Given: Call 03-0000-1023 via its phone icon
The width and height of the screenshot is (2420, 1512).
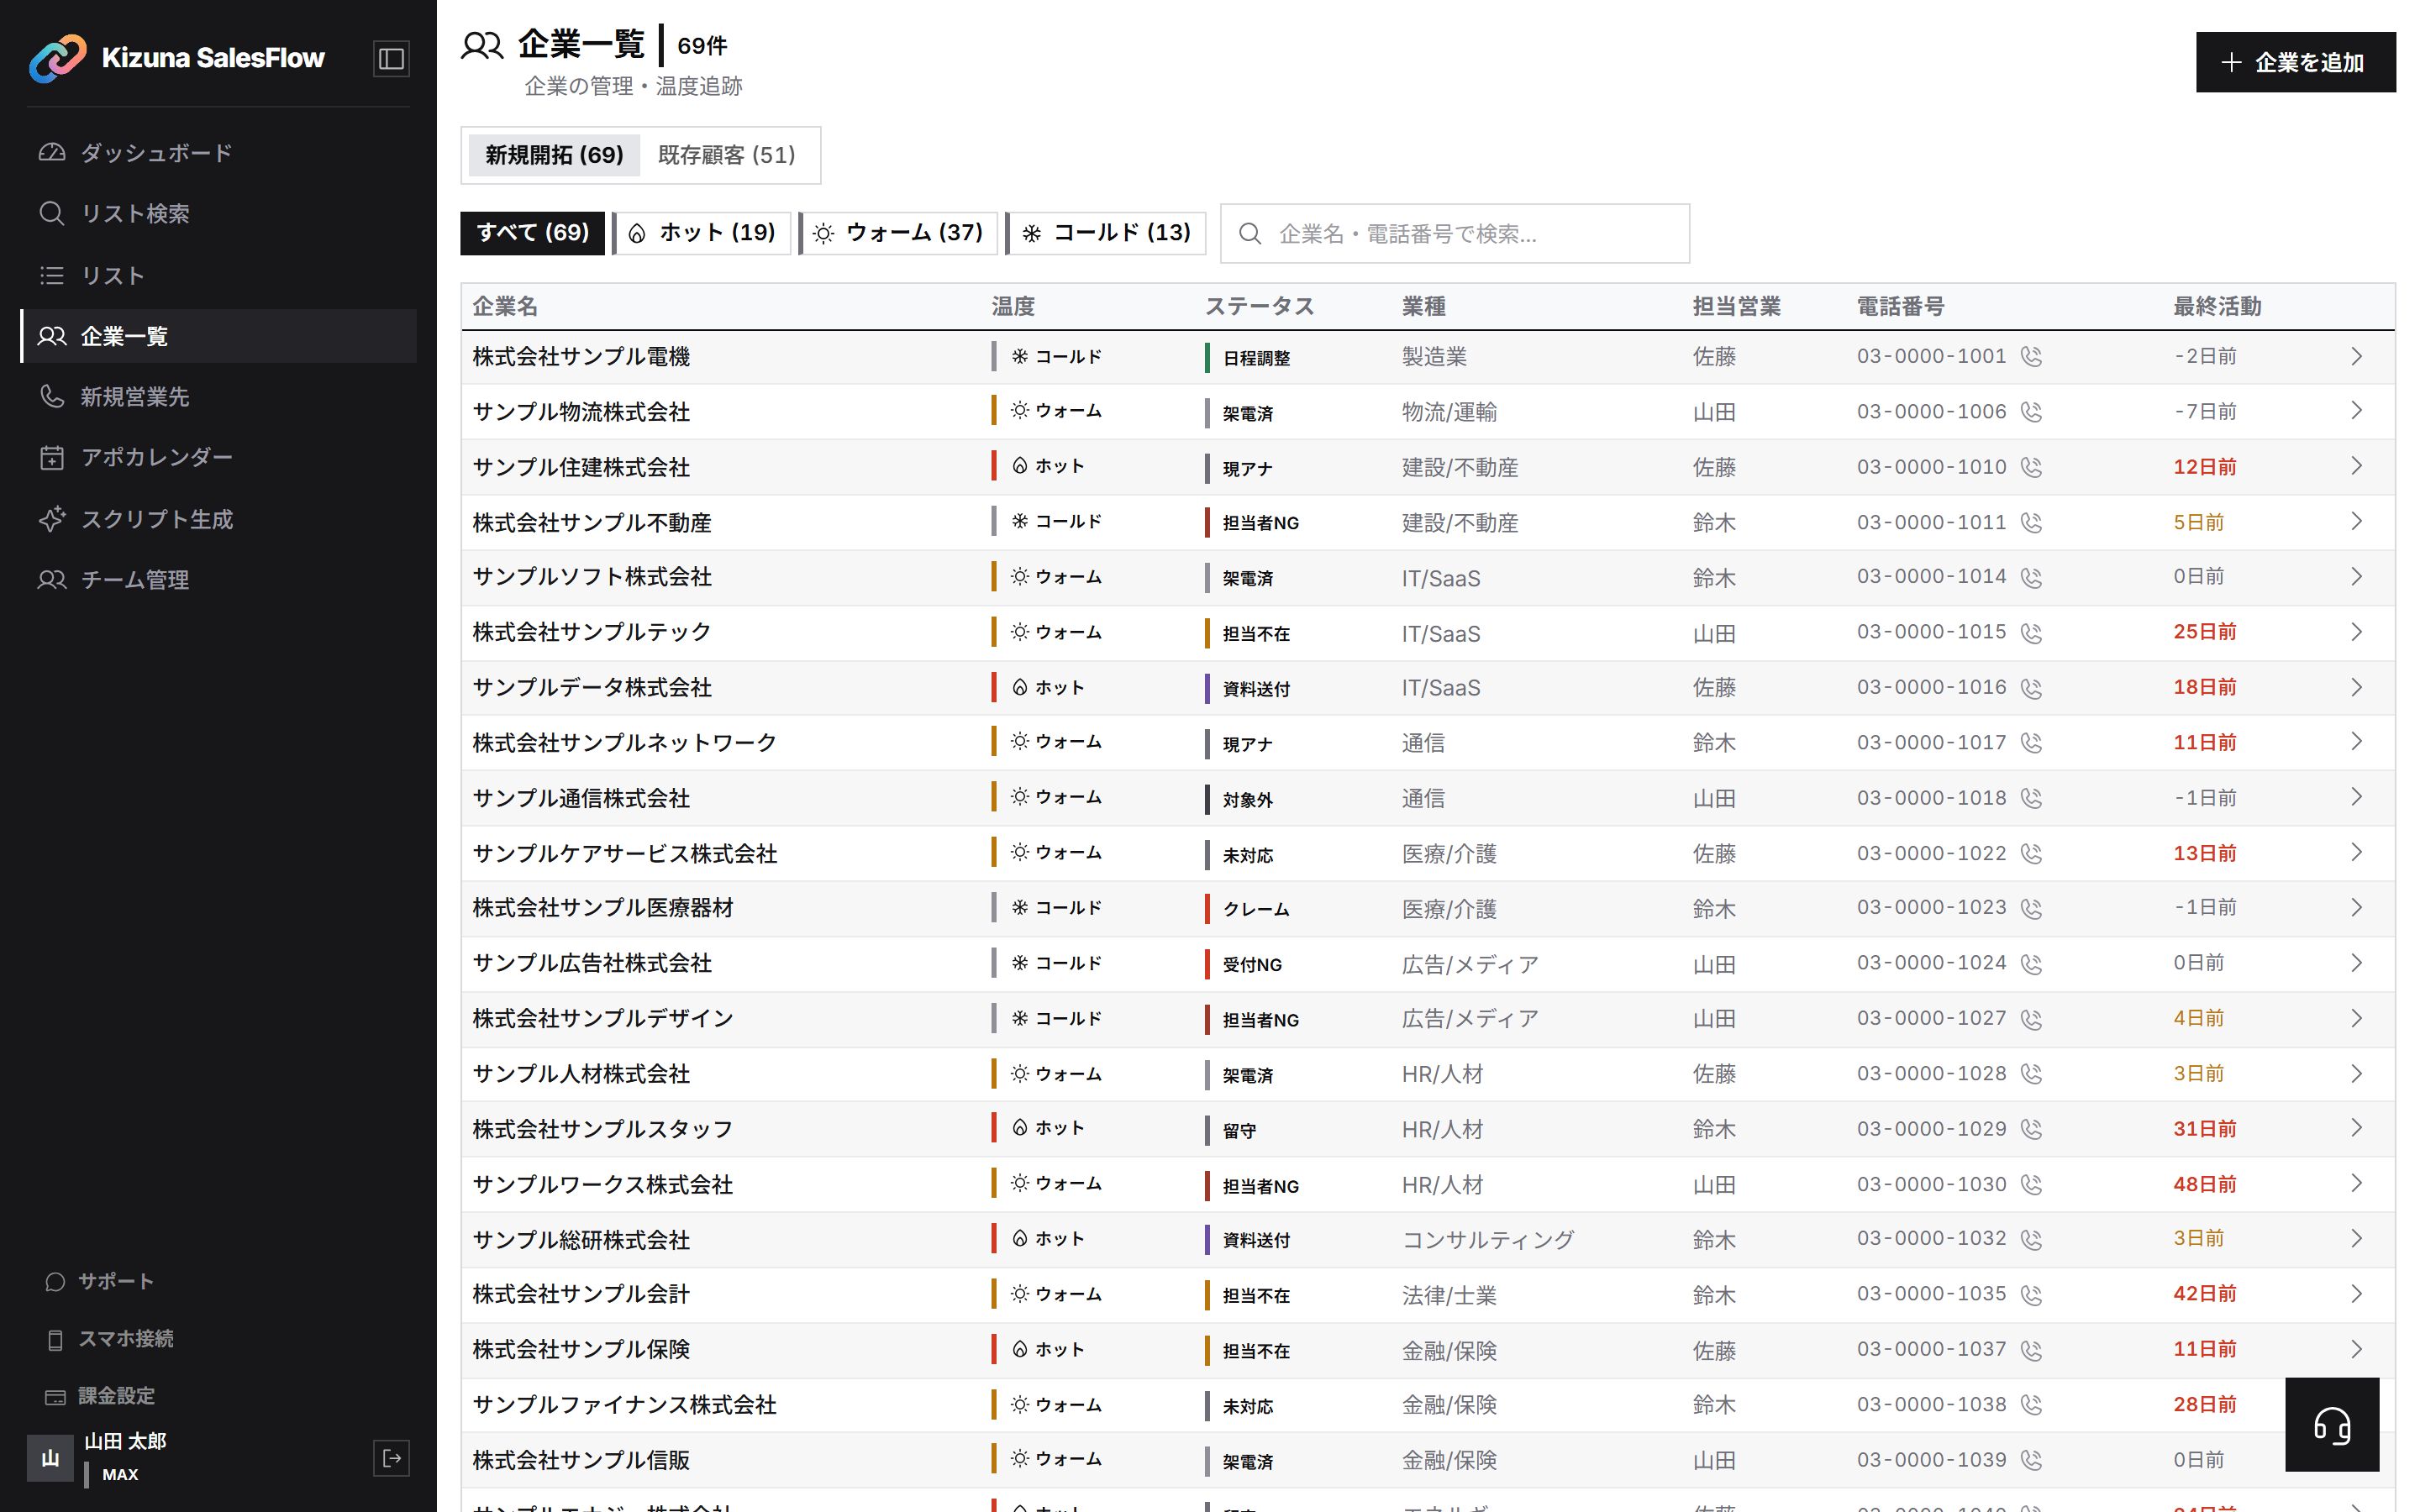Looking at the screenshot, I should coord(2031,909).
